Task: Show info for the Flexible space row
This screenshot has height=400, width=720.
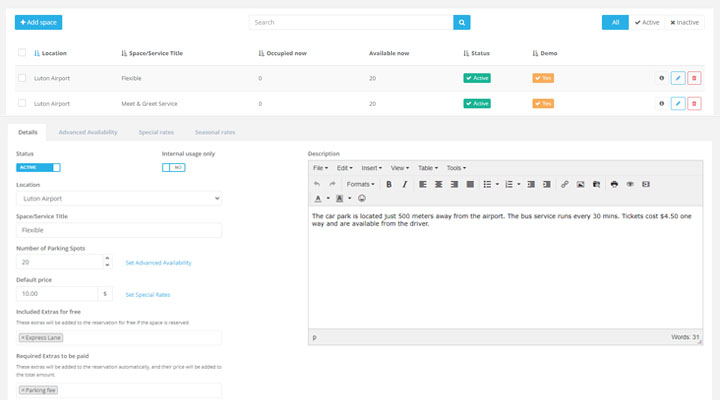Action: pos(661,77)
